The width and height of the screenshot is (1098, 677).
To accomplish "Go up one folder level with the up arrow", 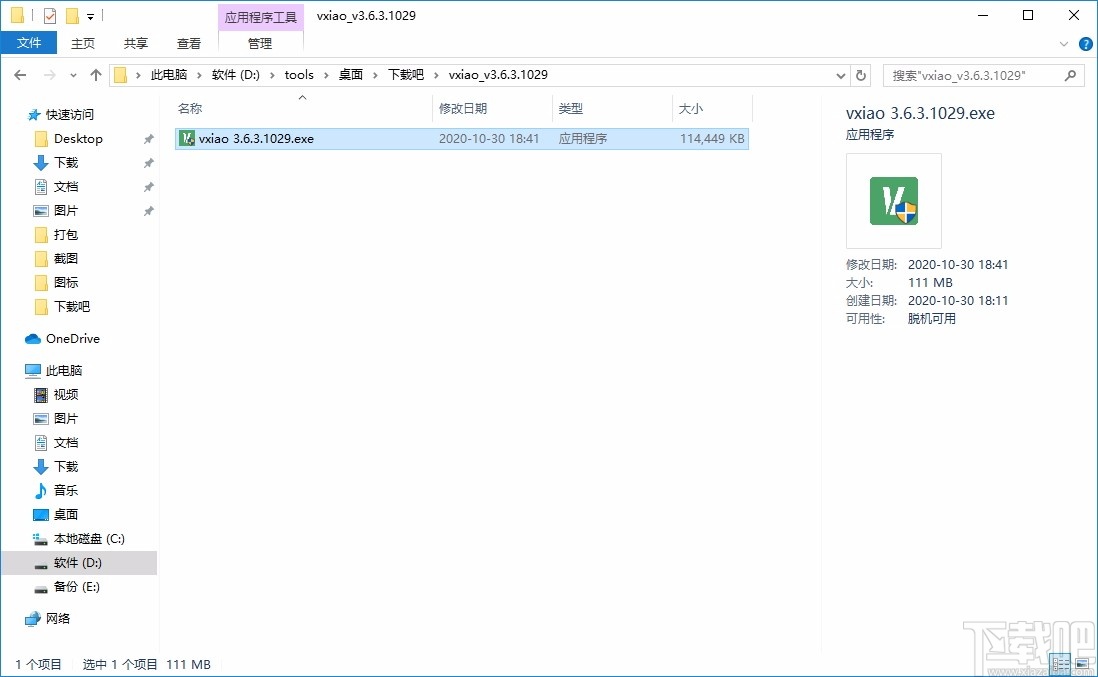I will (95, 74).
